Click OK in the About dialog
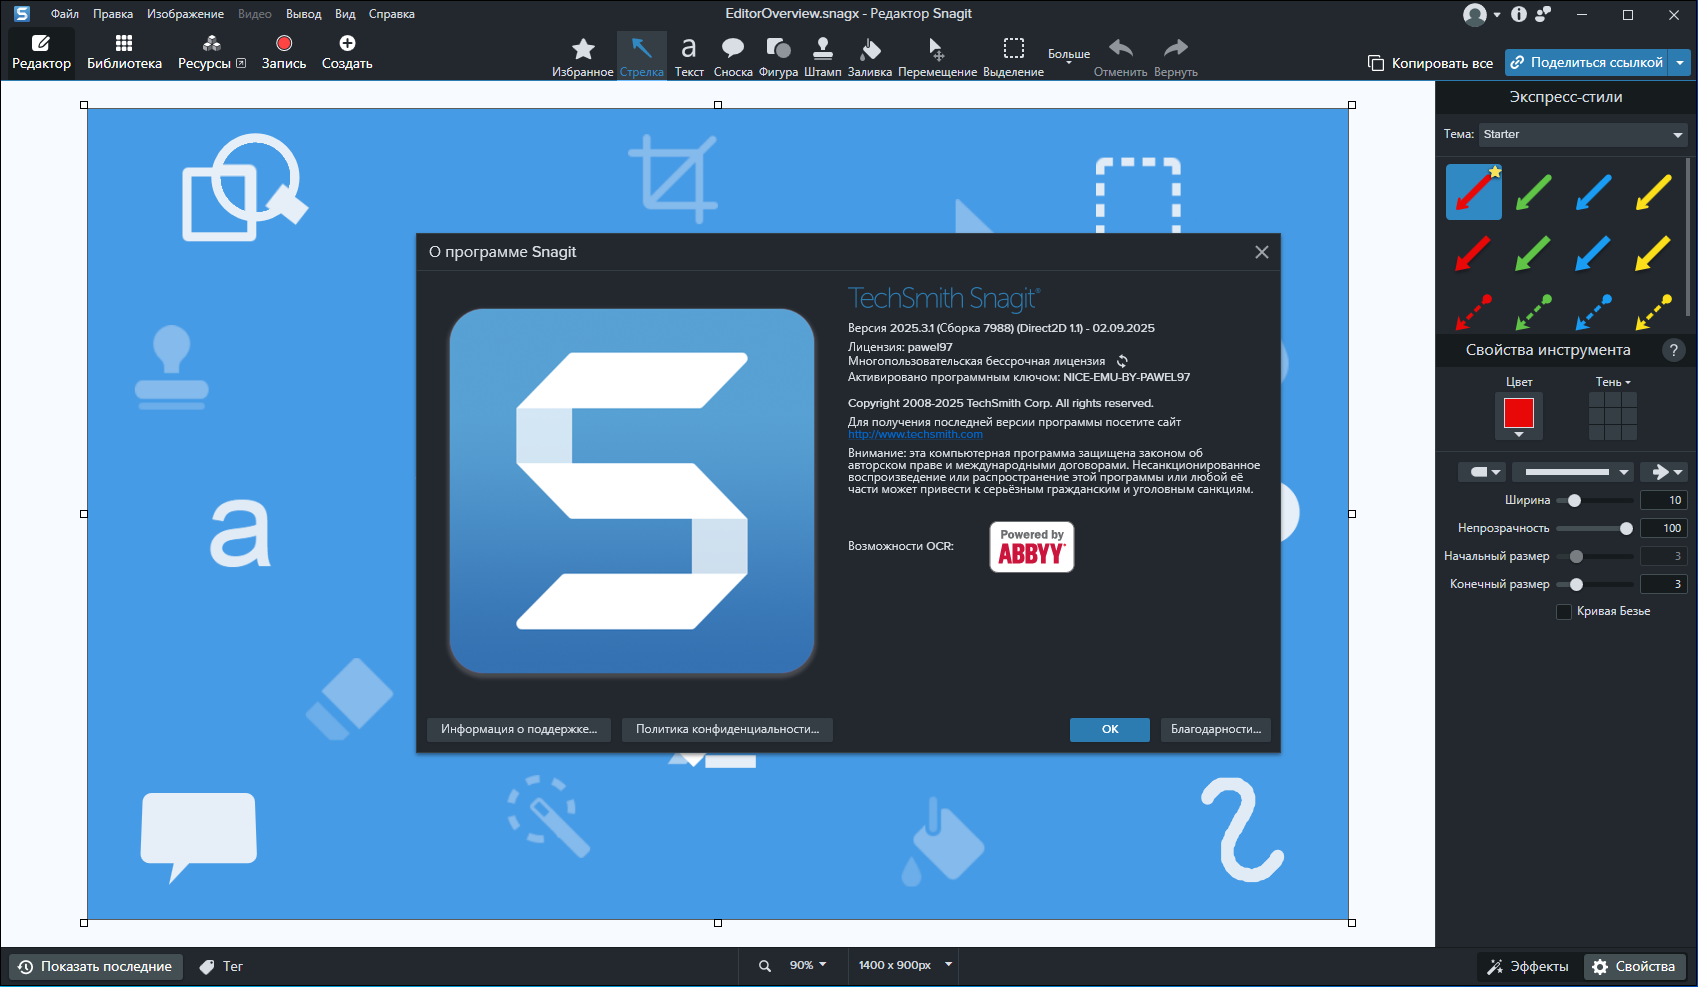Viewport: 1698px width, 987px height. [1110, 729]
